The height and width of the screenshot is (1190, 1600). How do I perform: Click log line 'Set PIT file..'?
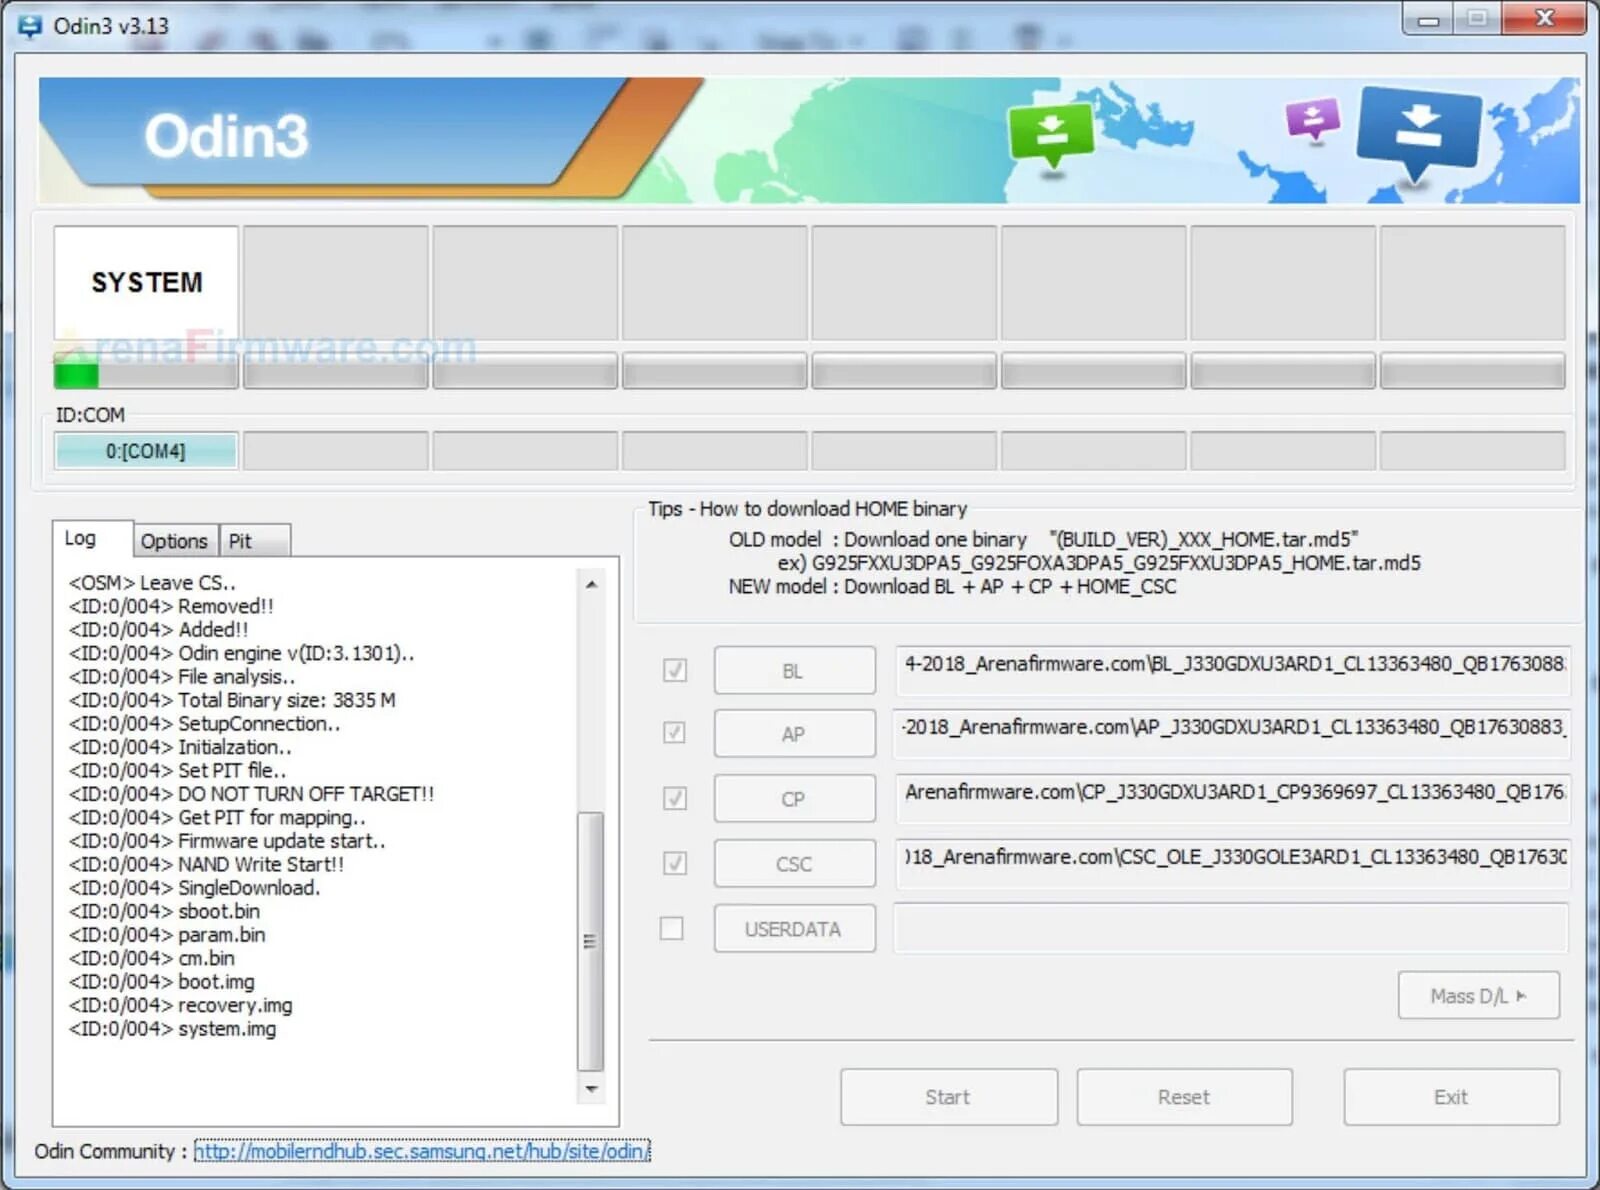pyautogui.click(x=177, y=770)
